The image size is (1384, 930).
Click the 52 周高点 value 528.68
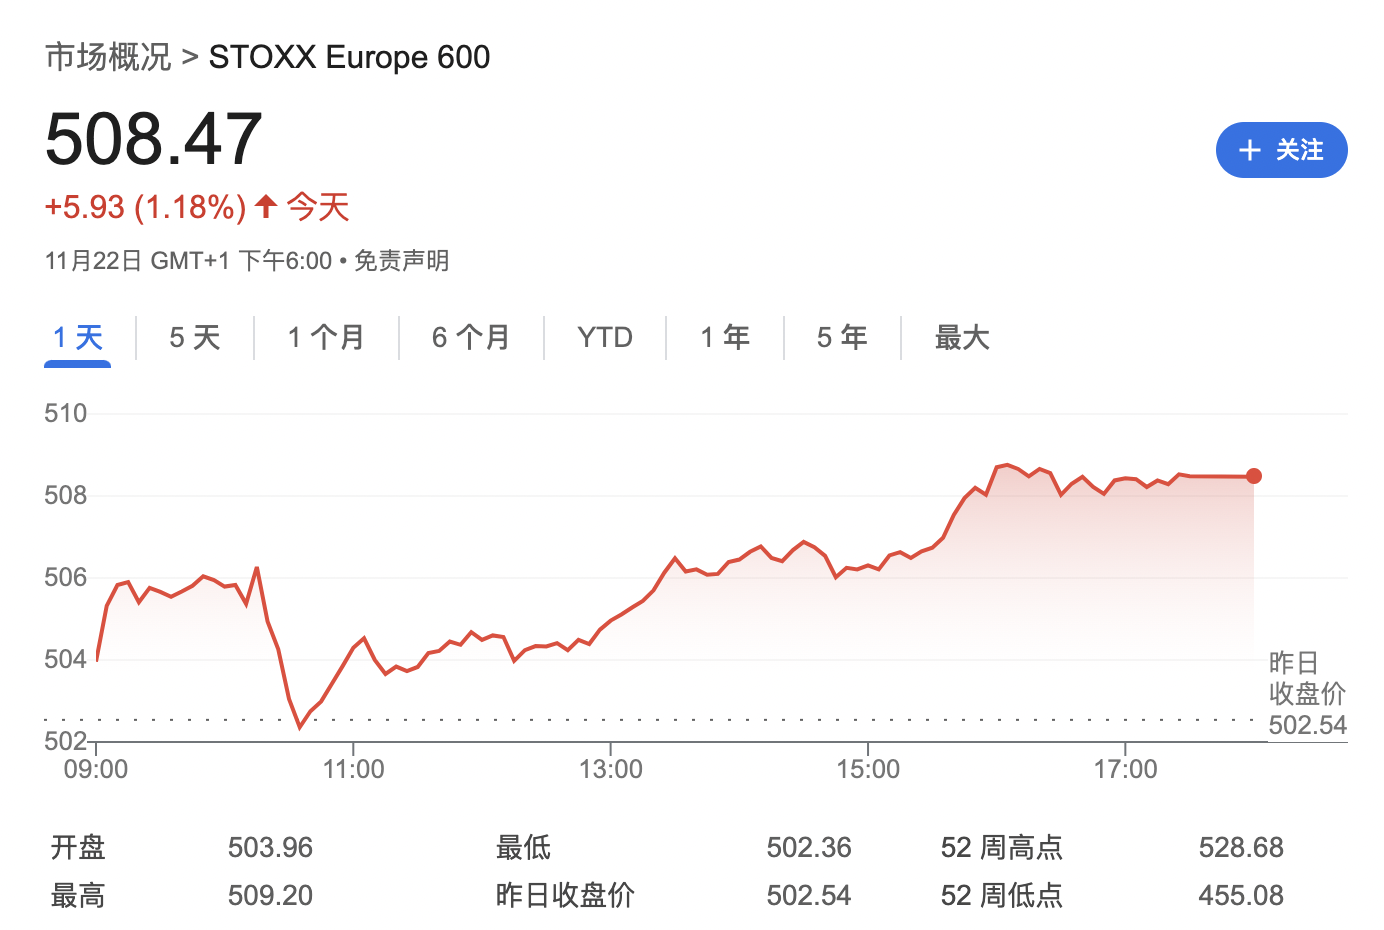point(1240,848)
